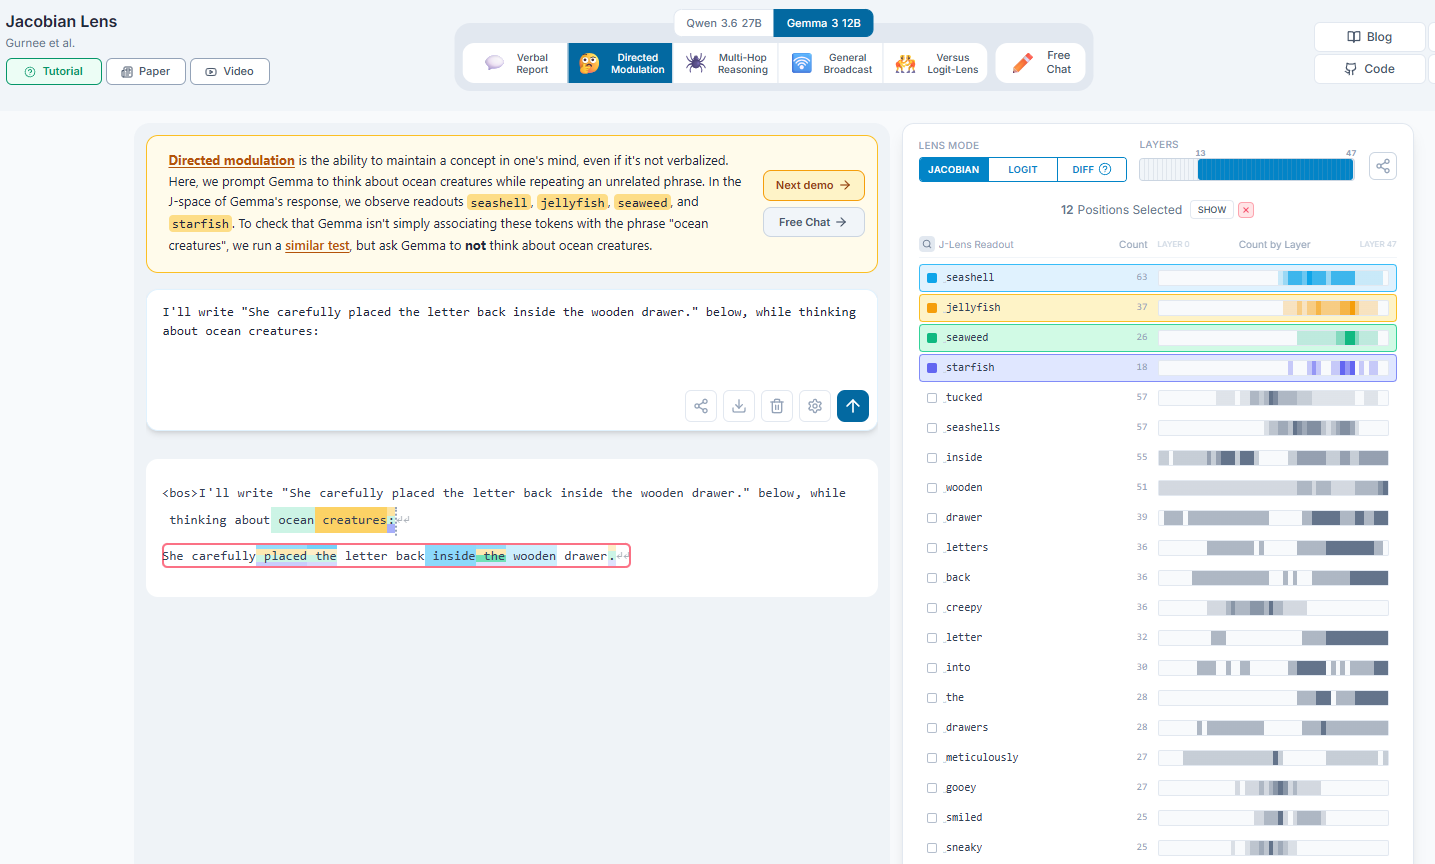Select the back readout checkbox

932,578
